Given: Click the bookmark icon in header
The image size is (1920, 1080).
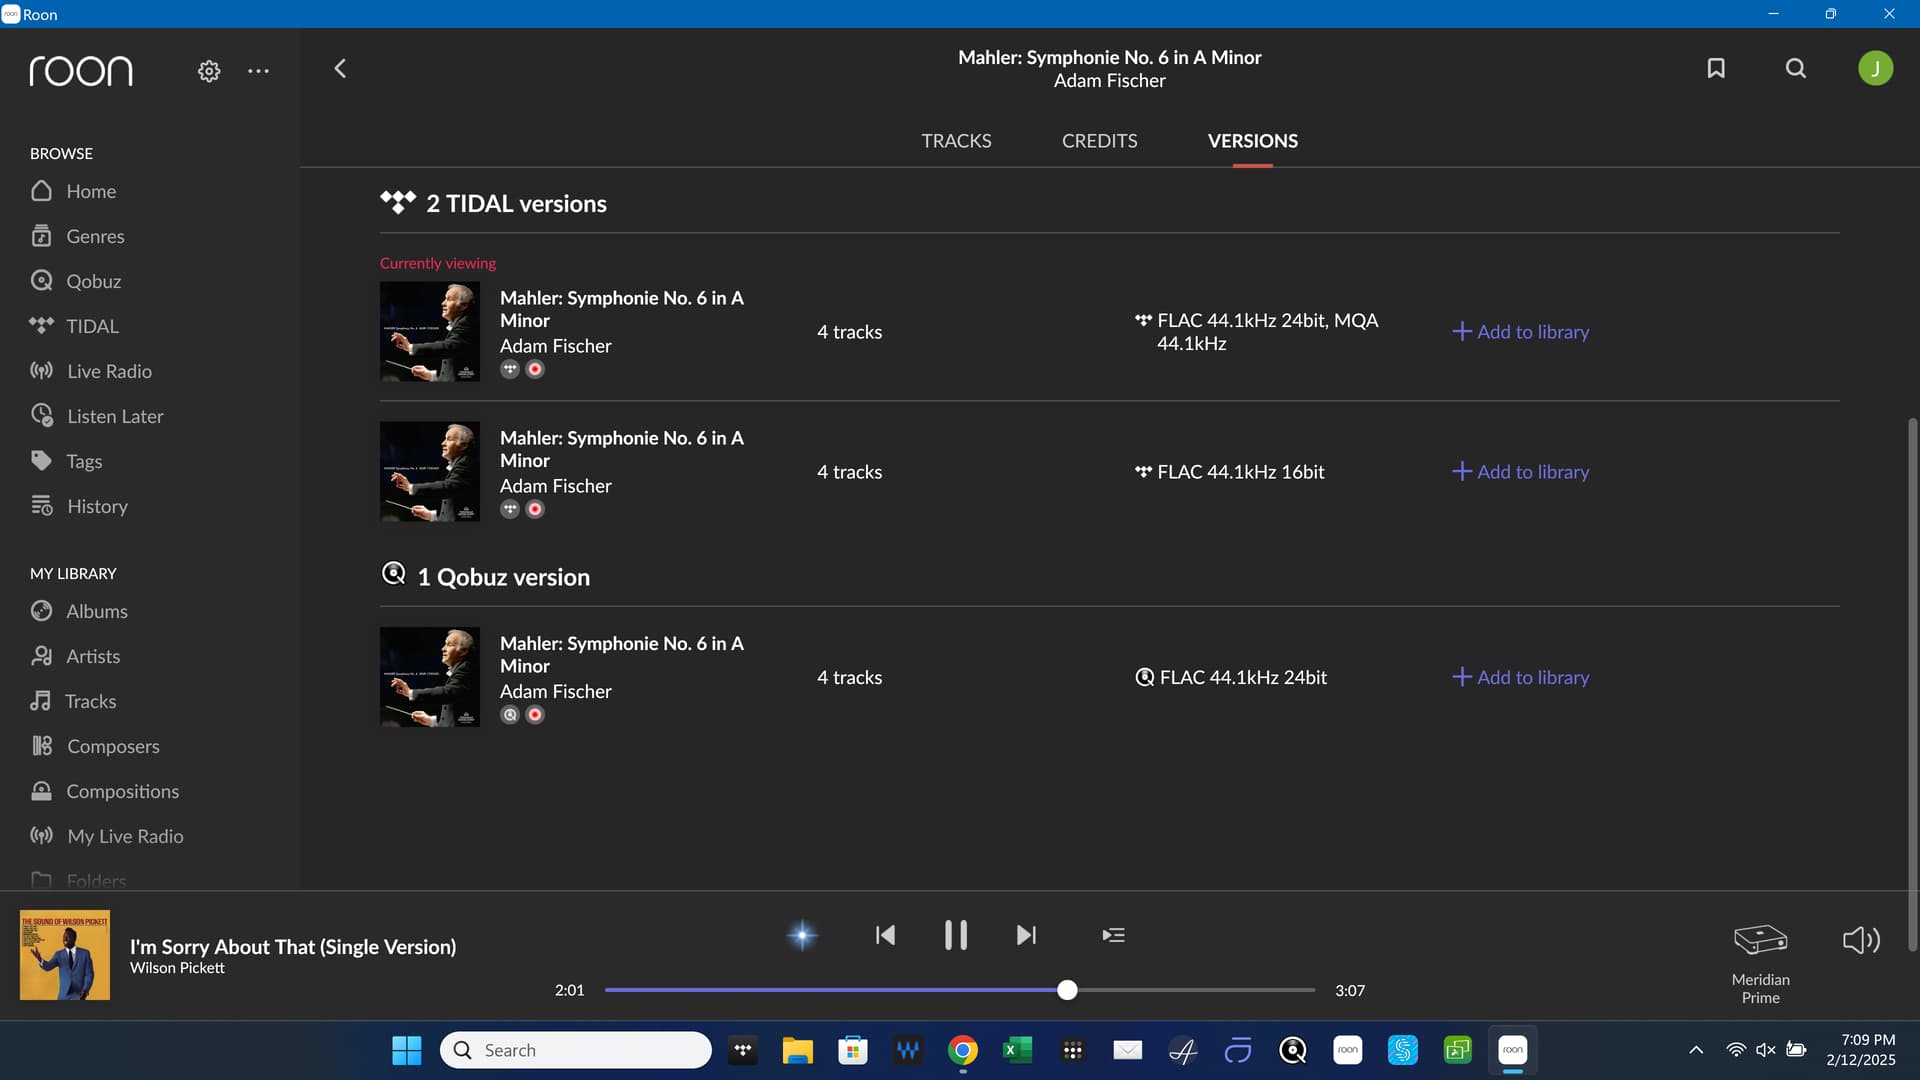Looking at the screenshot, I should click(1716, 68).
